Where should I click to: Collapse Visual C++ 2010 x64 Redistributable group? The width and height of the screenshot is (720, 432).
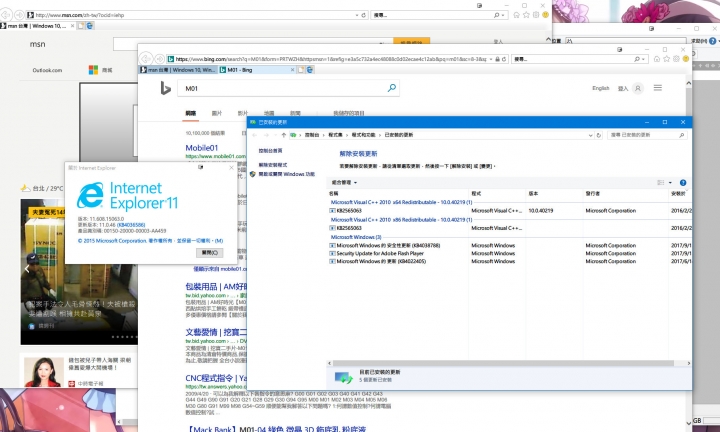pos(401,202)
